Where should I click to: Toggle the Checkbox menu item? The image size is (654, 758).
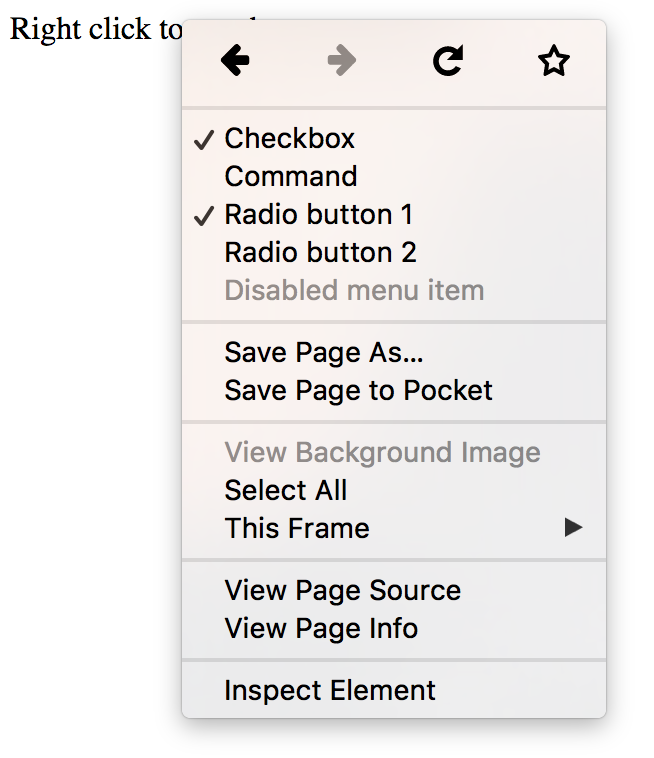coord(290,139)
